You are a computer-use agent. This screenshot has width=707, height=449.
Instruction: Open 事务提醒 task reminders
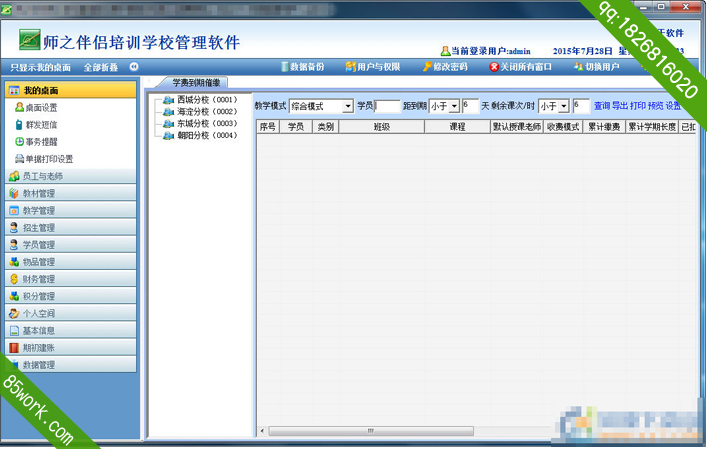tap(36, 142)
